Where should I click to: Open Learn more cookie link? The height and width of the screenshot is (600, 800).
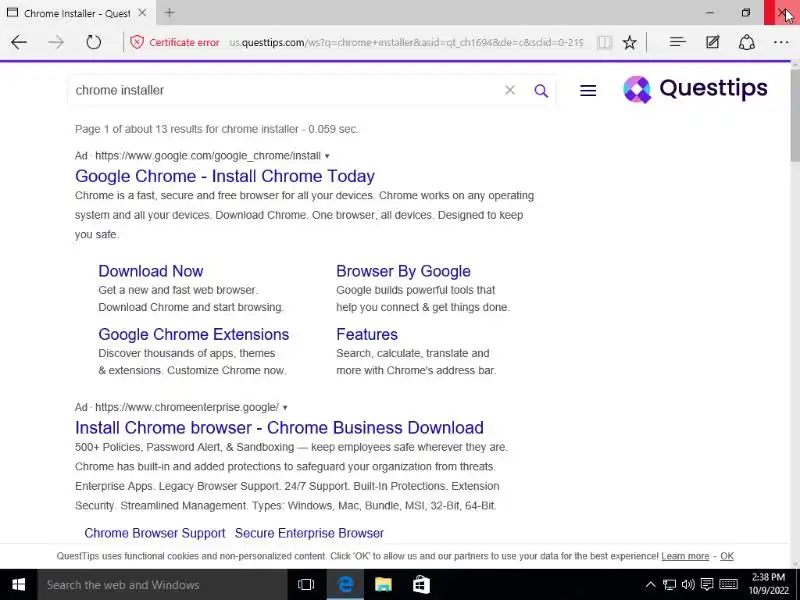(685, 556)
